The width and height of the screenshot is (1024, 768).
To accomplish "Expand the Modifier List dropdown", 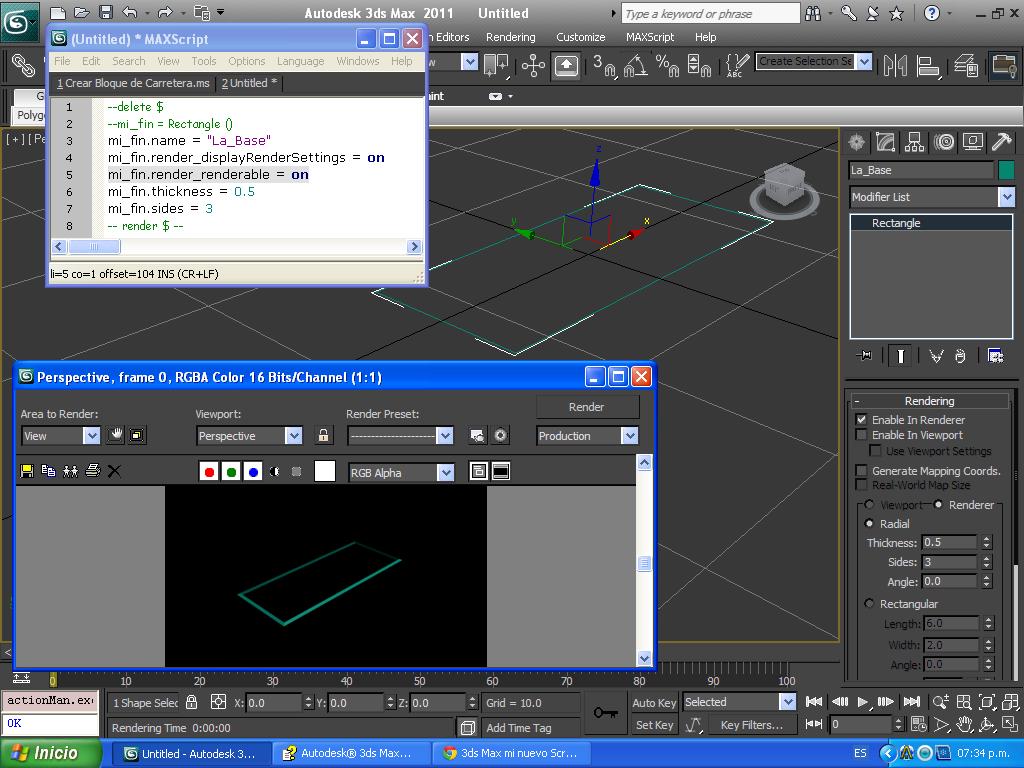I will click(x=1006, y=197).
